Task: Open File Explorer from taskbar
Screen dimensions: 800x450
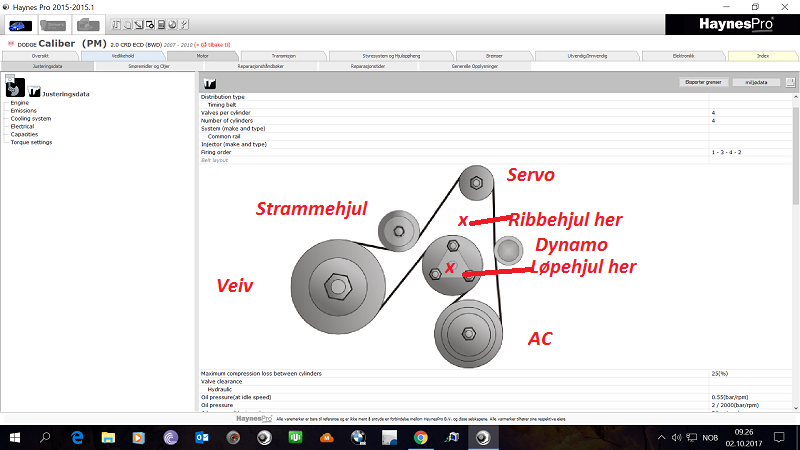Action: 108,437
